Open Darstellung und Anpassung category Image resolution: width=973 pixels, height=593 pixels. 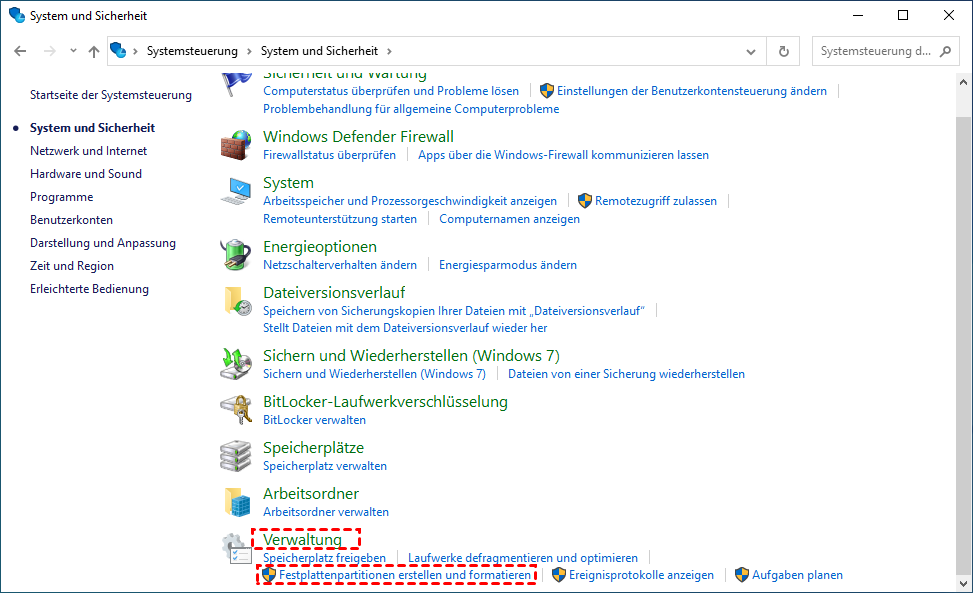103,243
